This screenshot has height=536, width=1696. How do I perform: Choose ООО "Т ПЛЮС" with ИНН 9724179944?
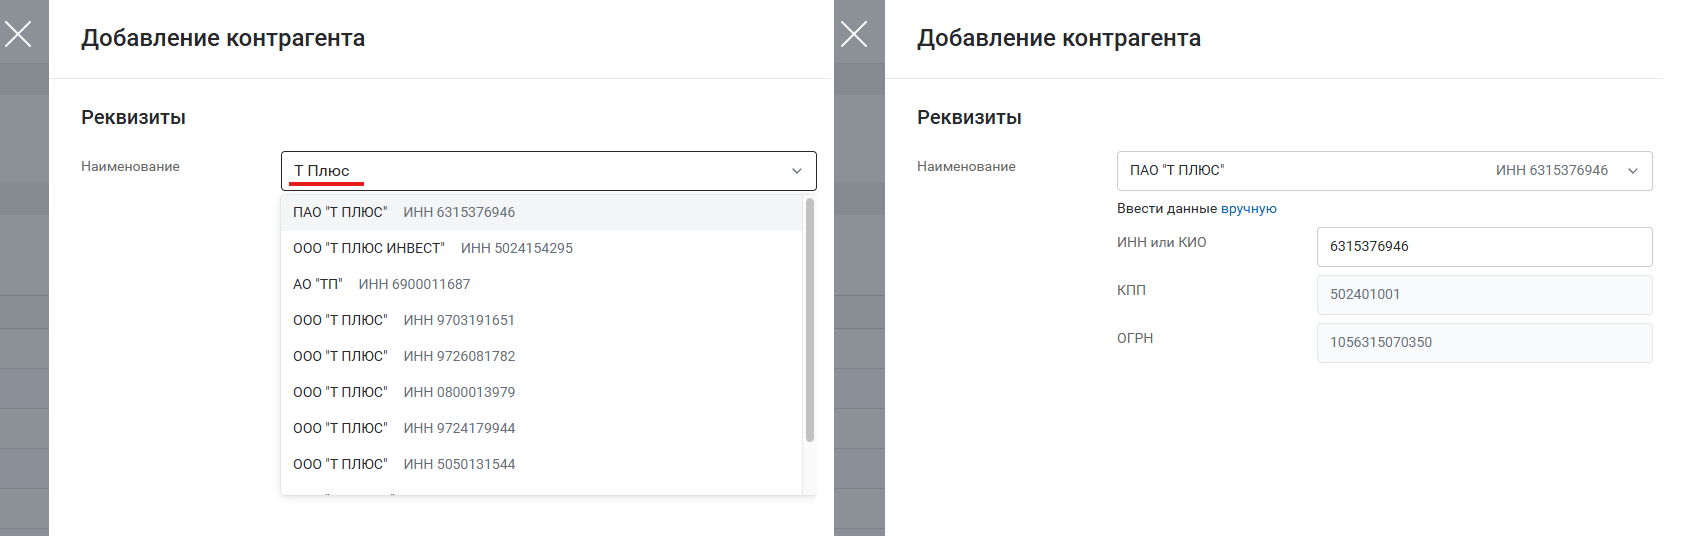click(x=541, y=428)
